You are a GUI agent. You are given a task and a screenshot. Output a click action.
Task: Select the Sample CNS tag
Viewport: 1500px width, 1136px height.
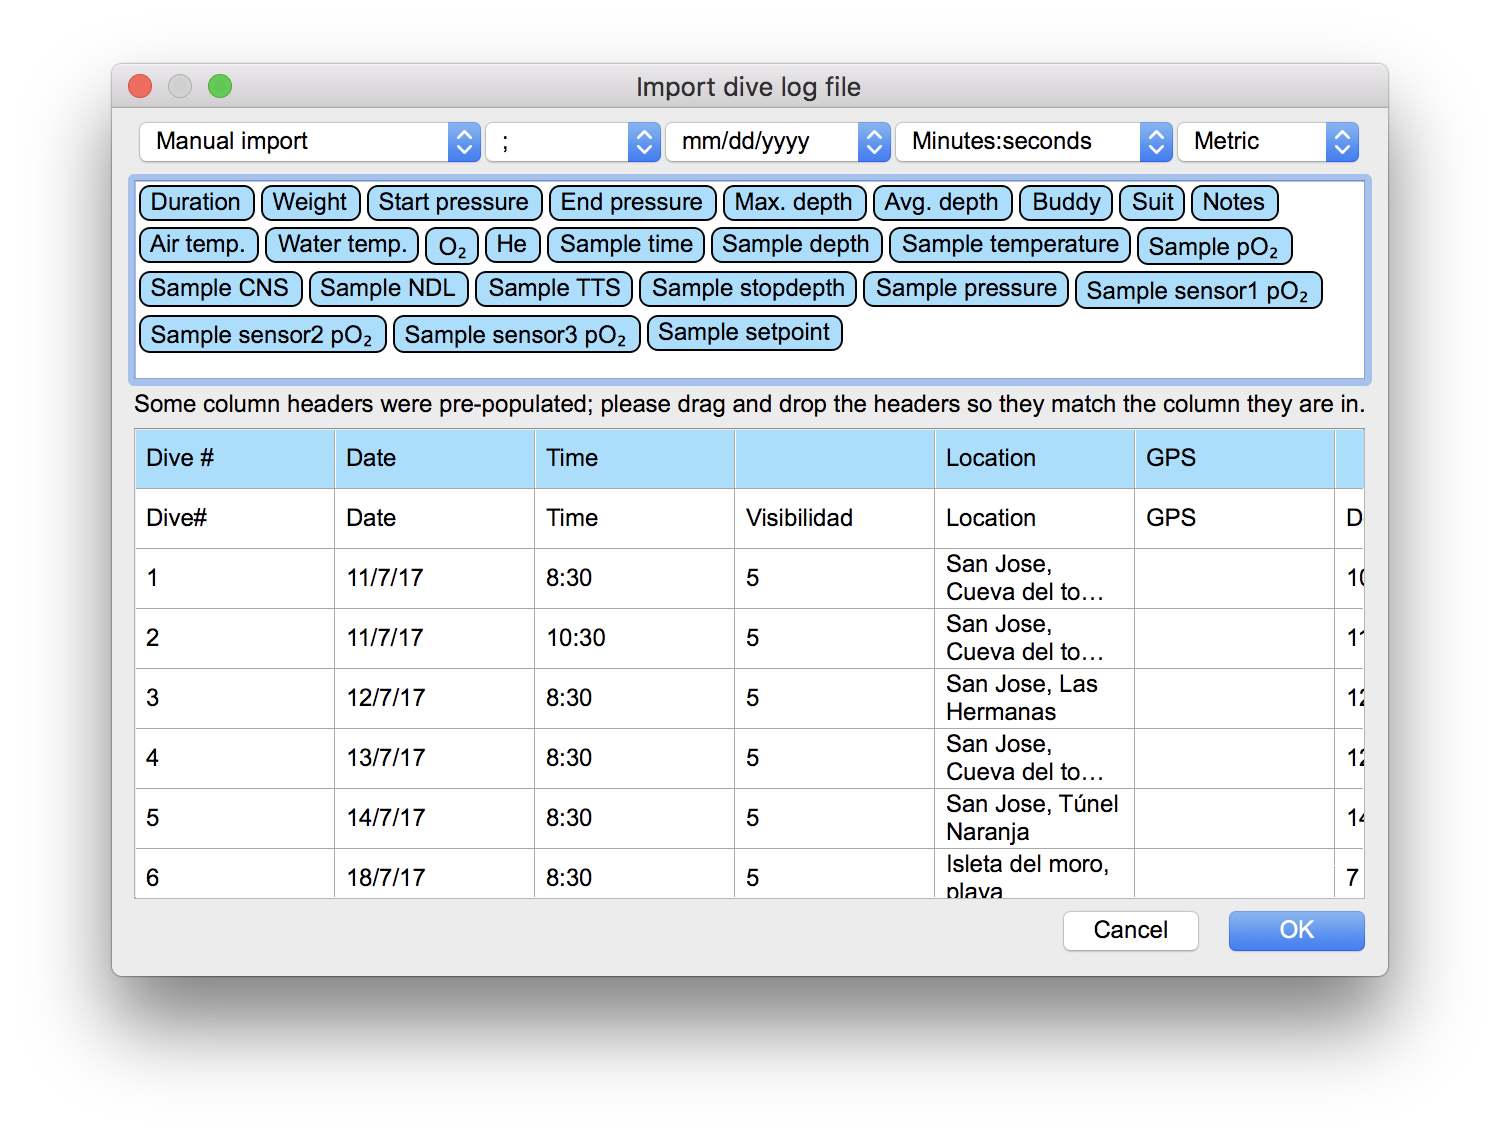point(219,288)
